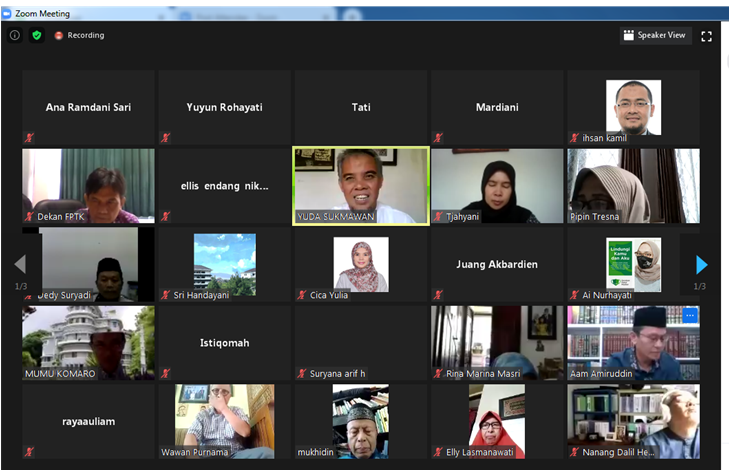730x471 pixels.
Task: Select Wawan Purnama video tile
Action: [x=224, y=422]
